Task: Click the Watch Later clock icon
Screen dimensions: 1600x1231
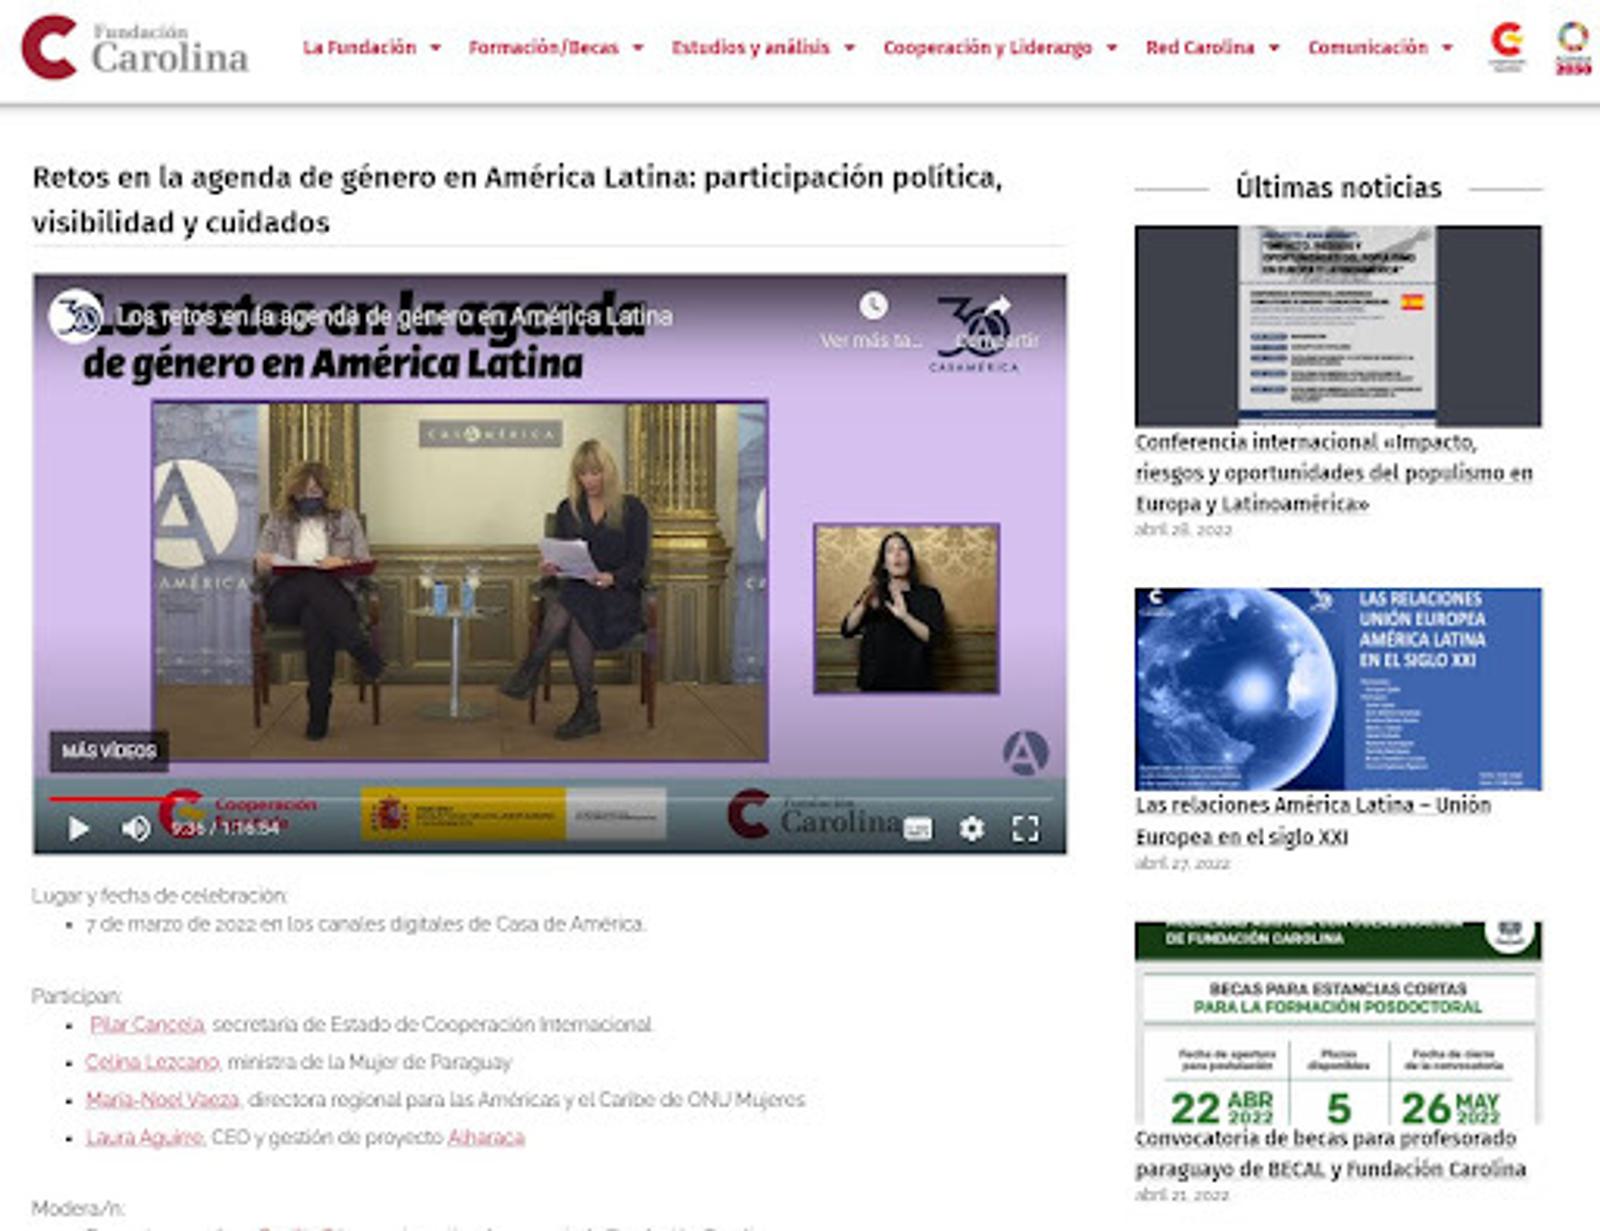Action: [x=873, y=306]
